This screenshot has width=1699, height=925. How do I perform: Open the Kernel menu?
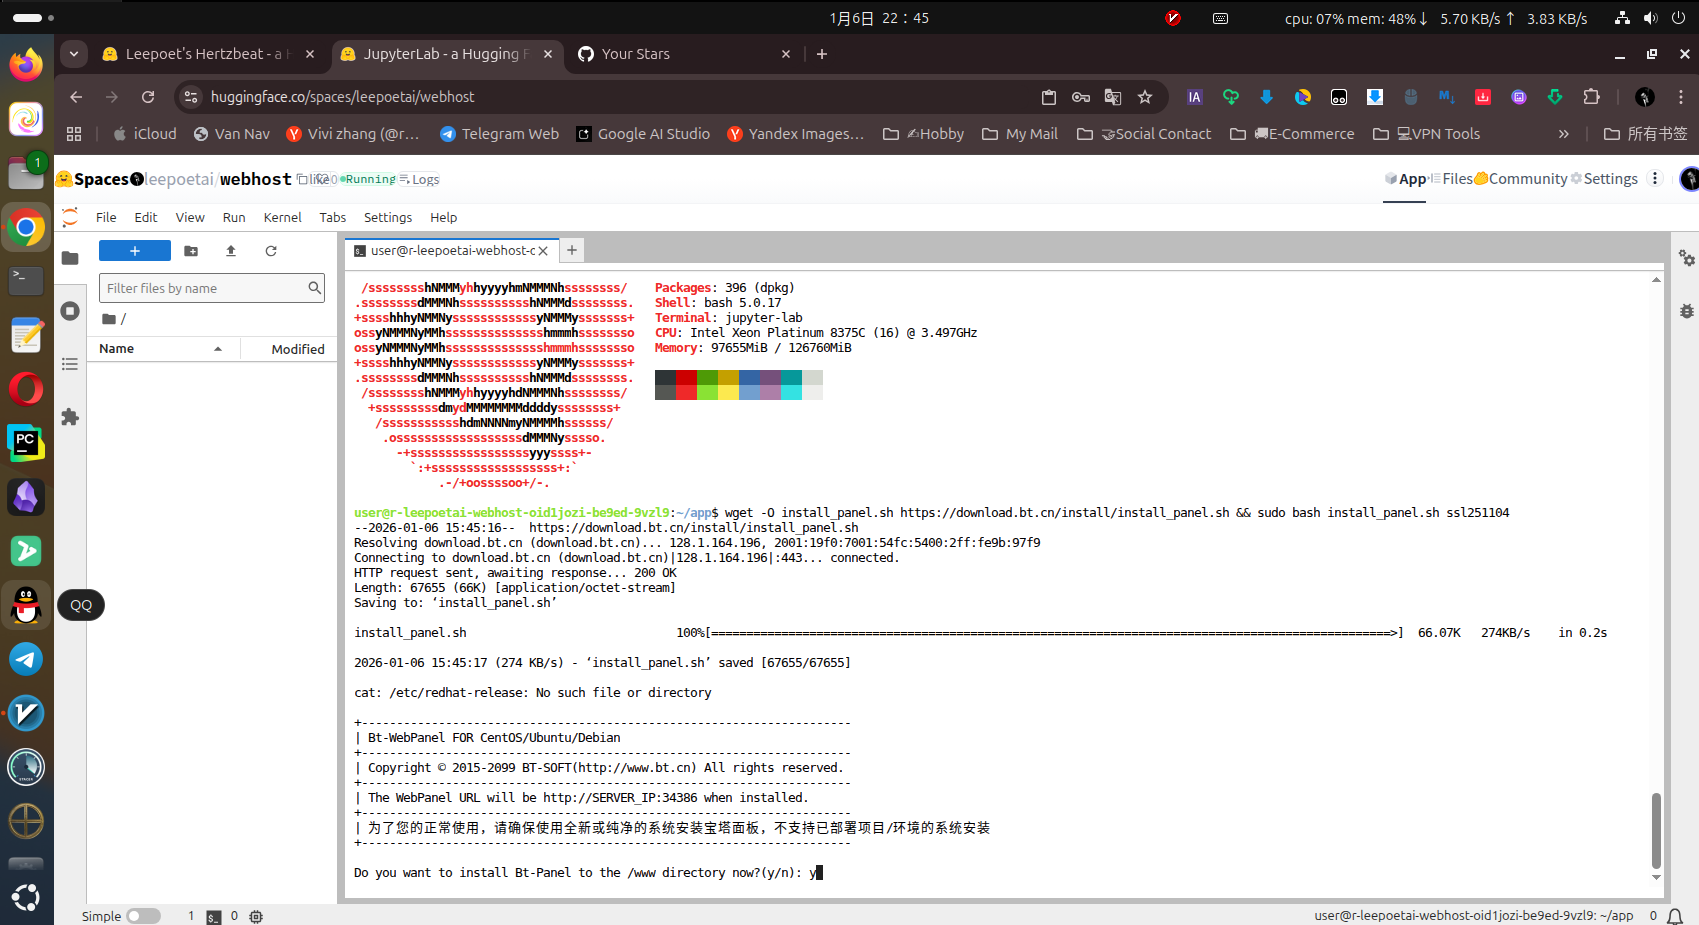(282, 218)
